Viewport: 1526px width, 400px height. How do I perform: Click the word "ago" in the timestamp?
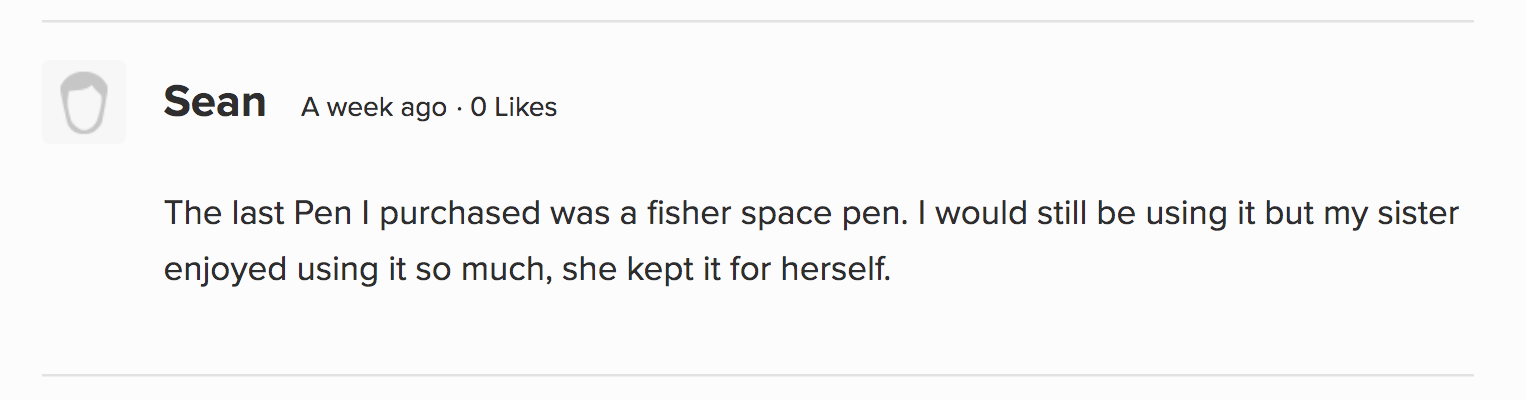pos(423,107)
